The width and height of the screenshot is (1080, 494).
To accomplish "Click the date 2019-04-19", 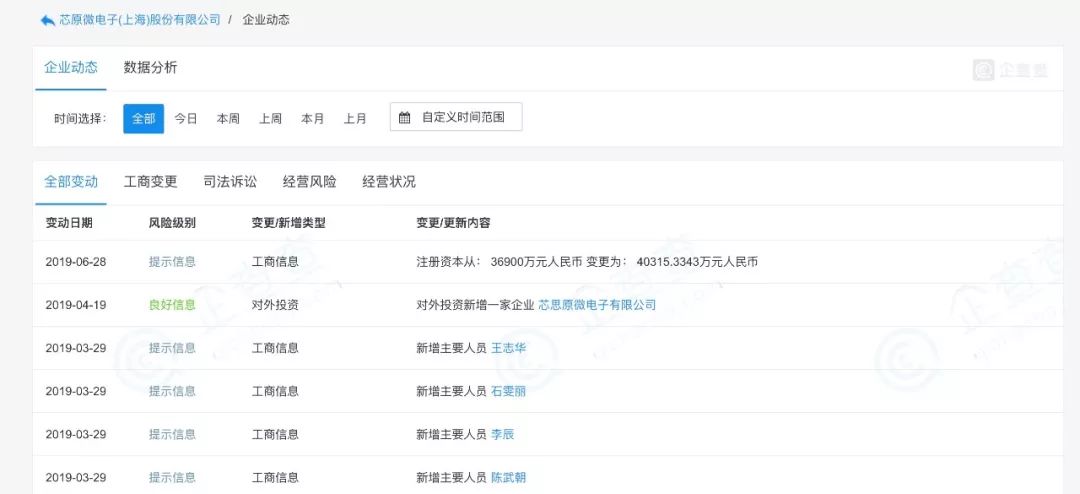I will pyautogui.click(x=76, y=305).
